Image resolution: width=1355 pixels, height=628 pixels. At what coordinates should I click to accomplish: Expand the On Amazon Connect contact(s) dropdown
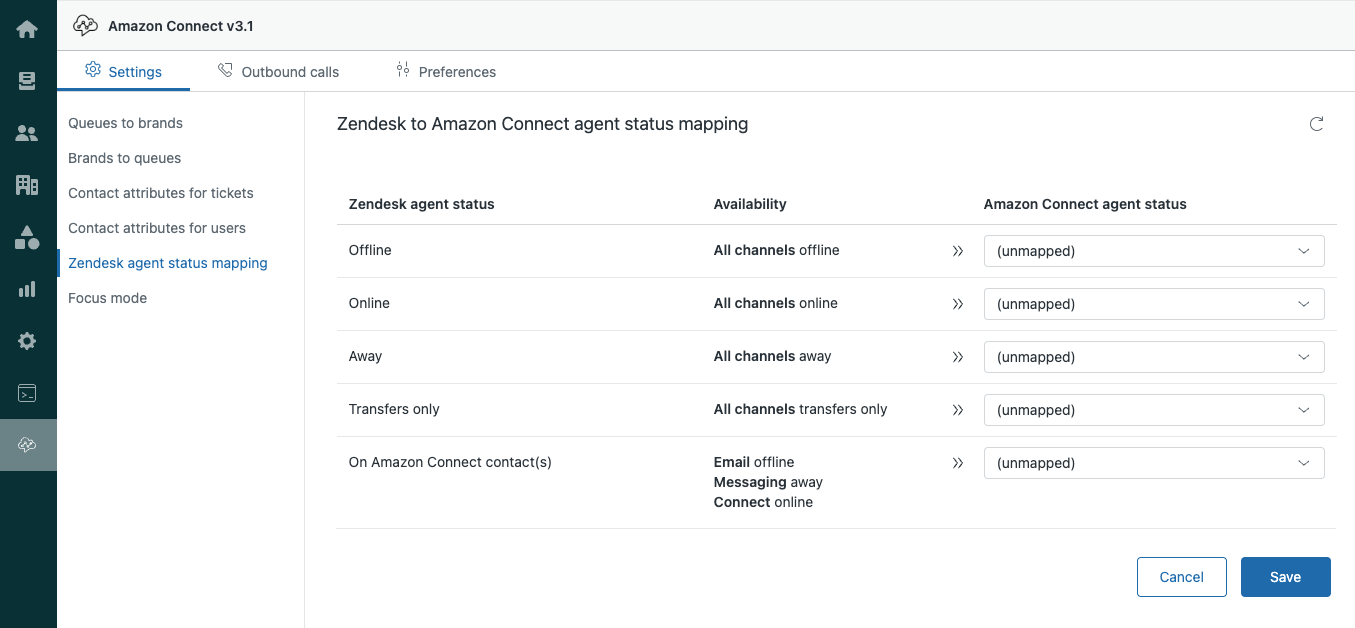(x=1154, y=463)
